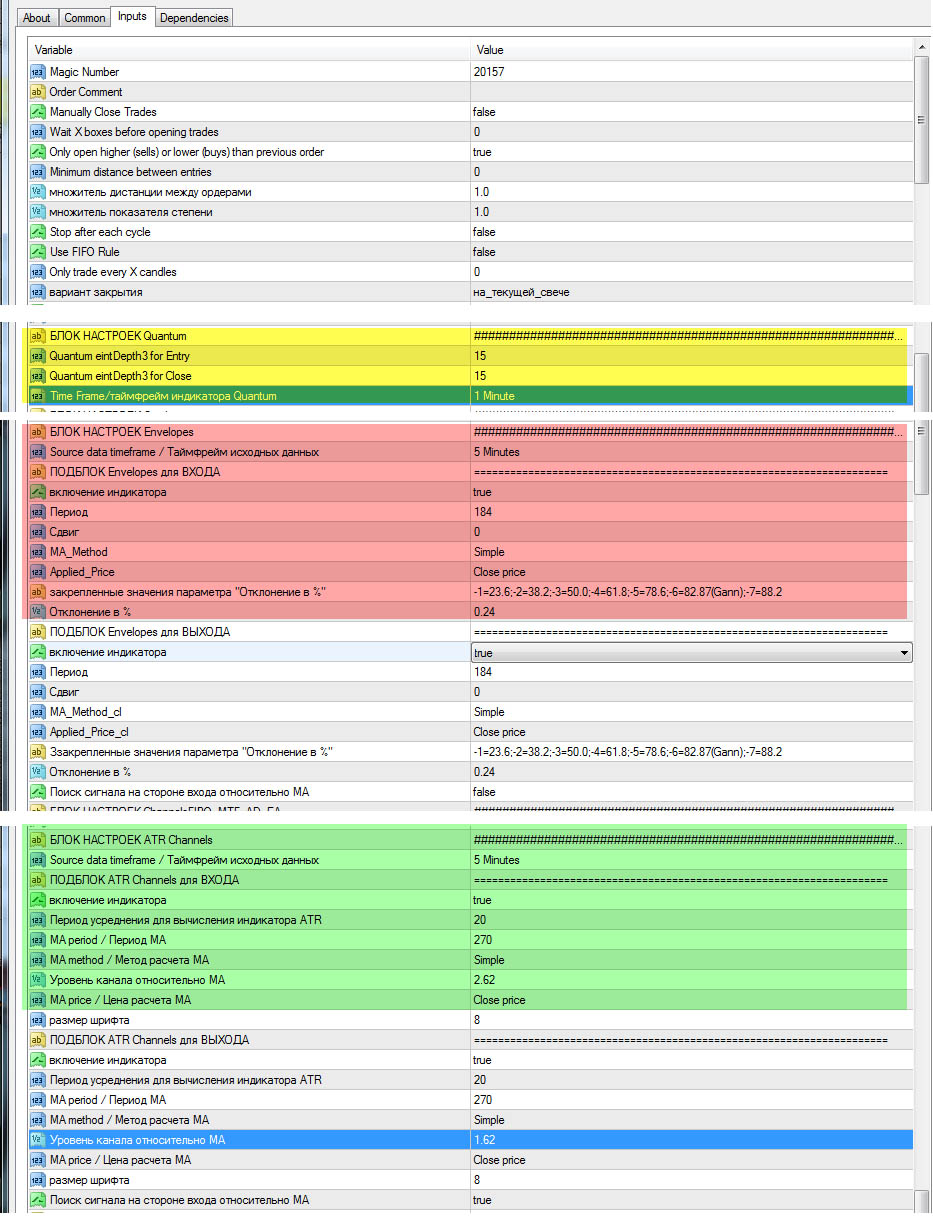Click icon beside множитель показателя степени
Viewport: 933px width, 1224px height.
(x=38, y=212)
